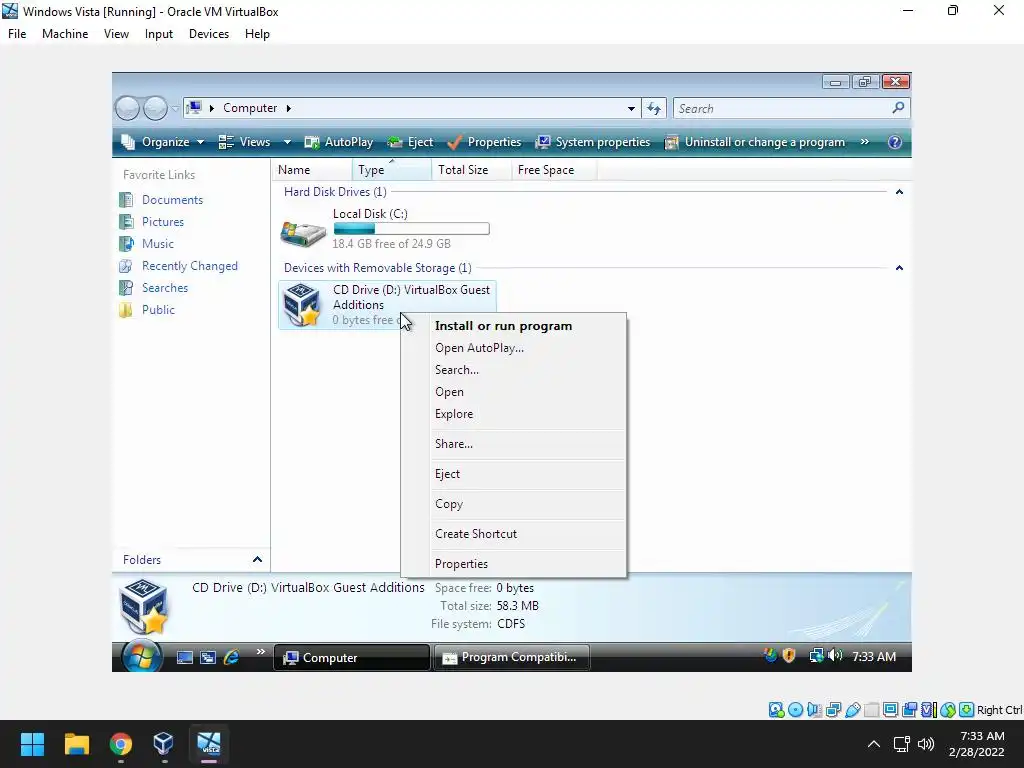Click the refresh button beside address bar
1024x768 pixels.
pos(654,108)
